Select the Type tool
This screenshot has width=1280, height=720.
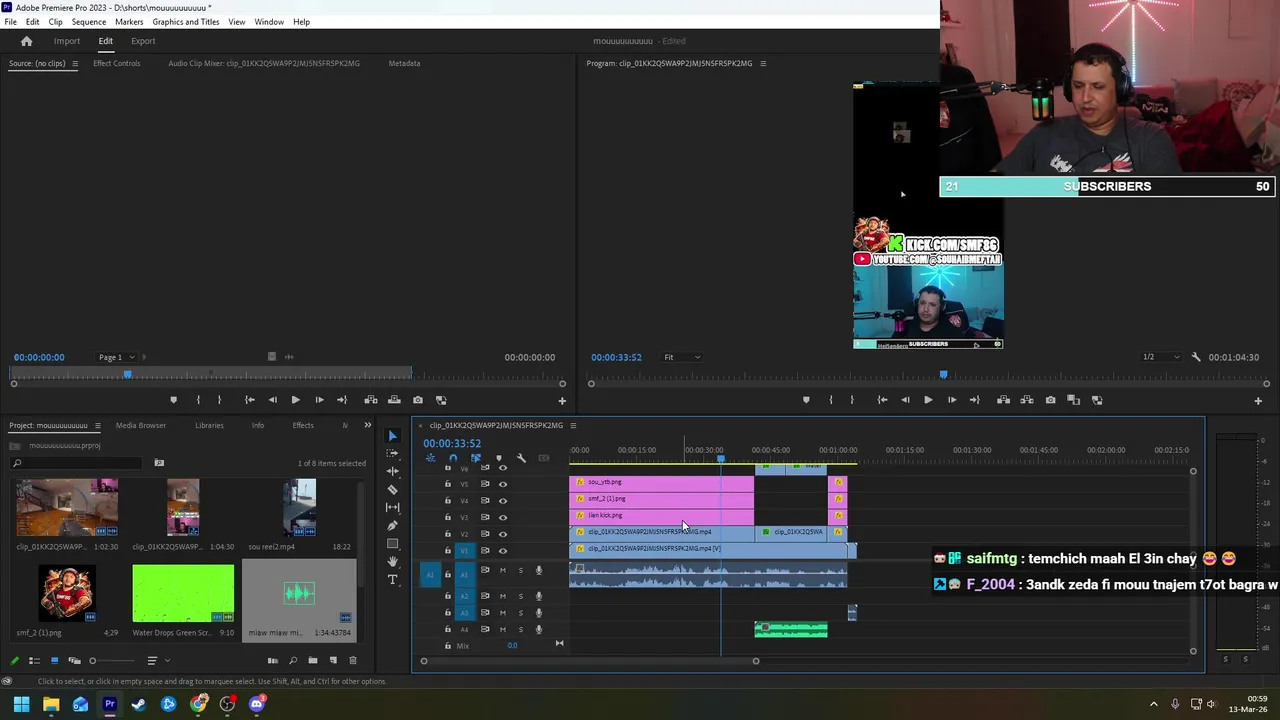(x=392, y=579)
